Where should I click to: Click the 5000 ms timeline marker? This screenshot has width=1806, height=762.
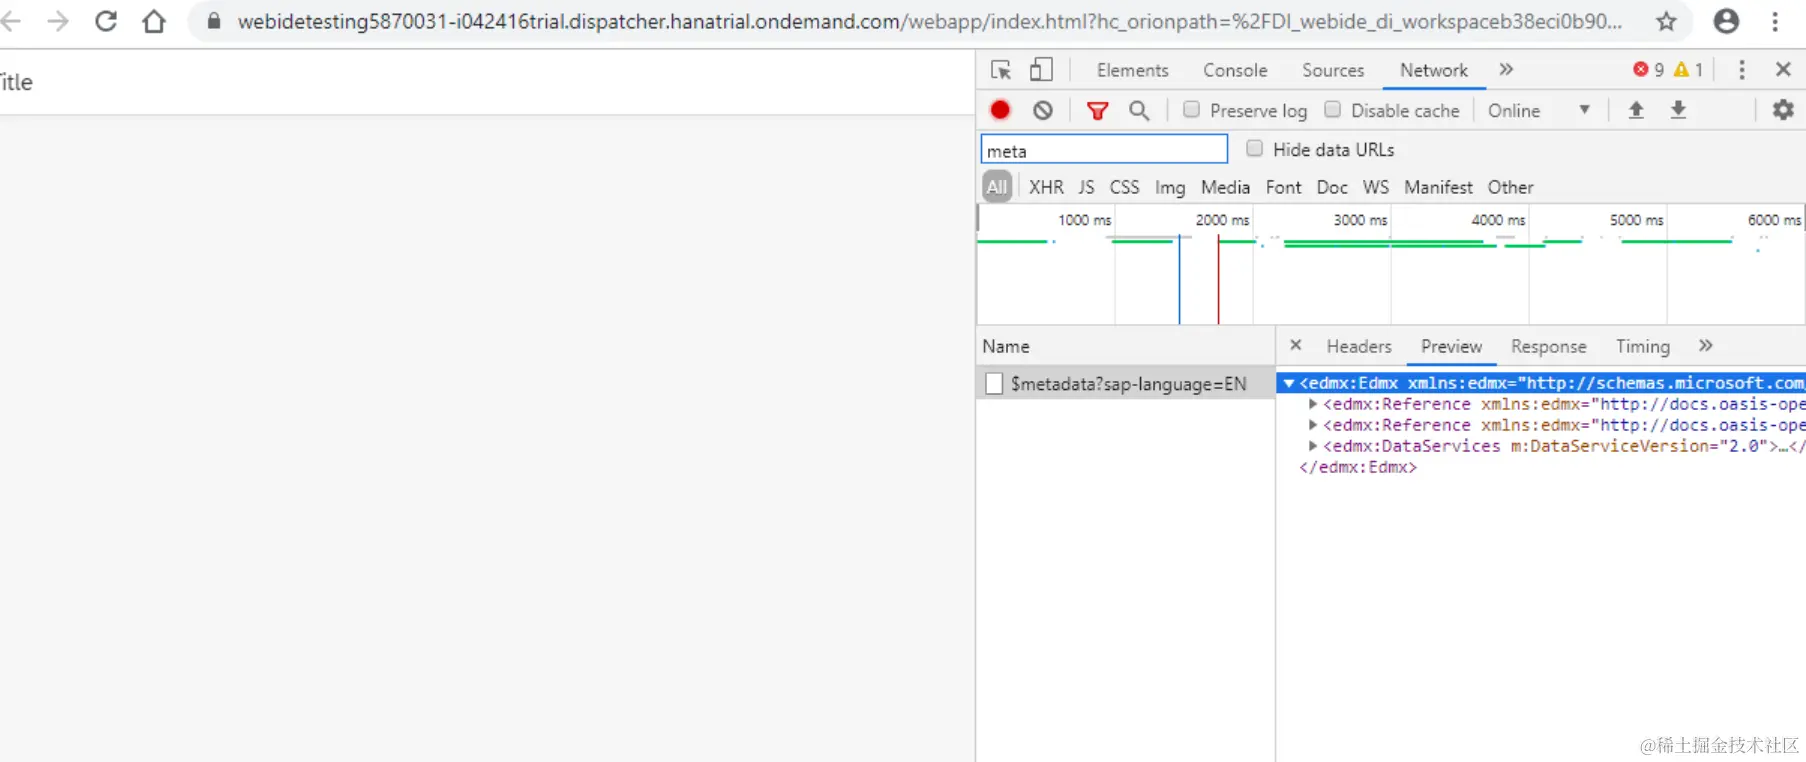tap(1636, 220)
